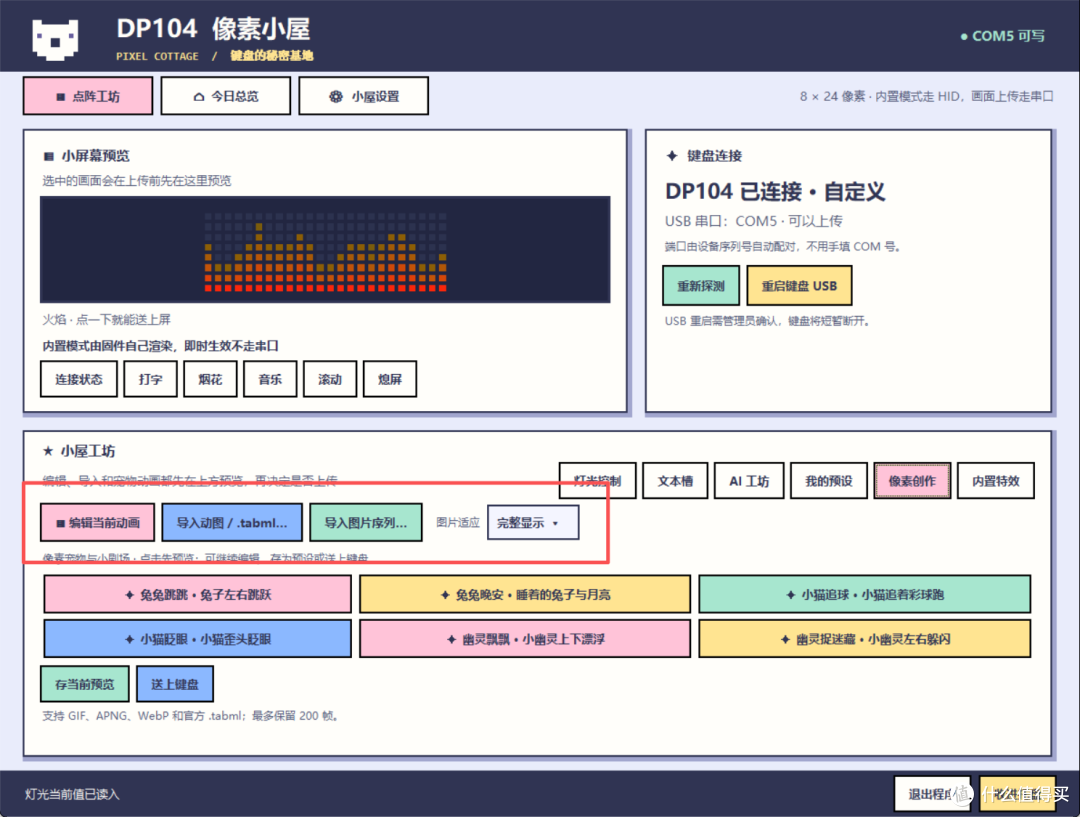1080x817 pixels.
Task: Select the 滚动 built-in mode
Action: tap(330, 379)
